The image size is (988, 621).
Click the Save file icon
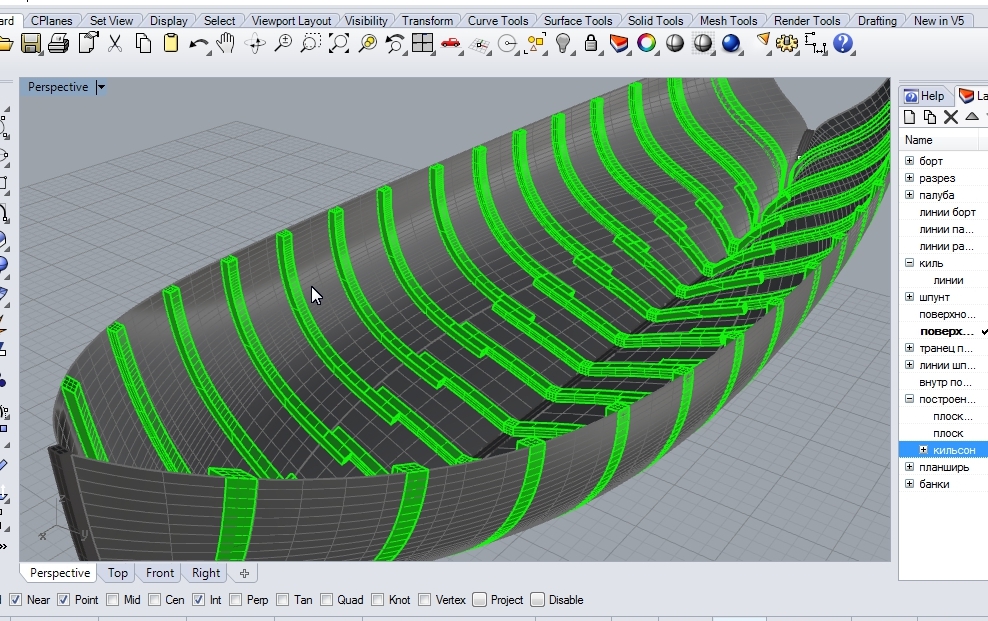(x=32, y=43)
